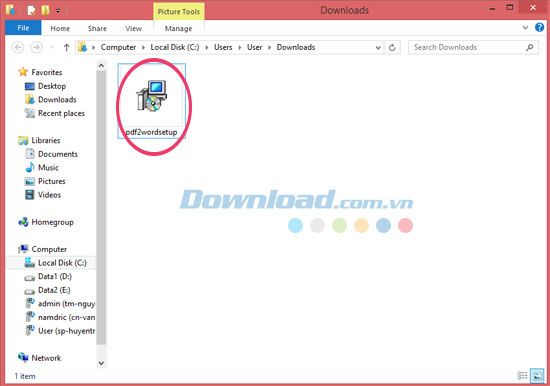Click the navigation pane scrollbar thumb
Screen dimensions: 550x386
101,207
